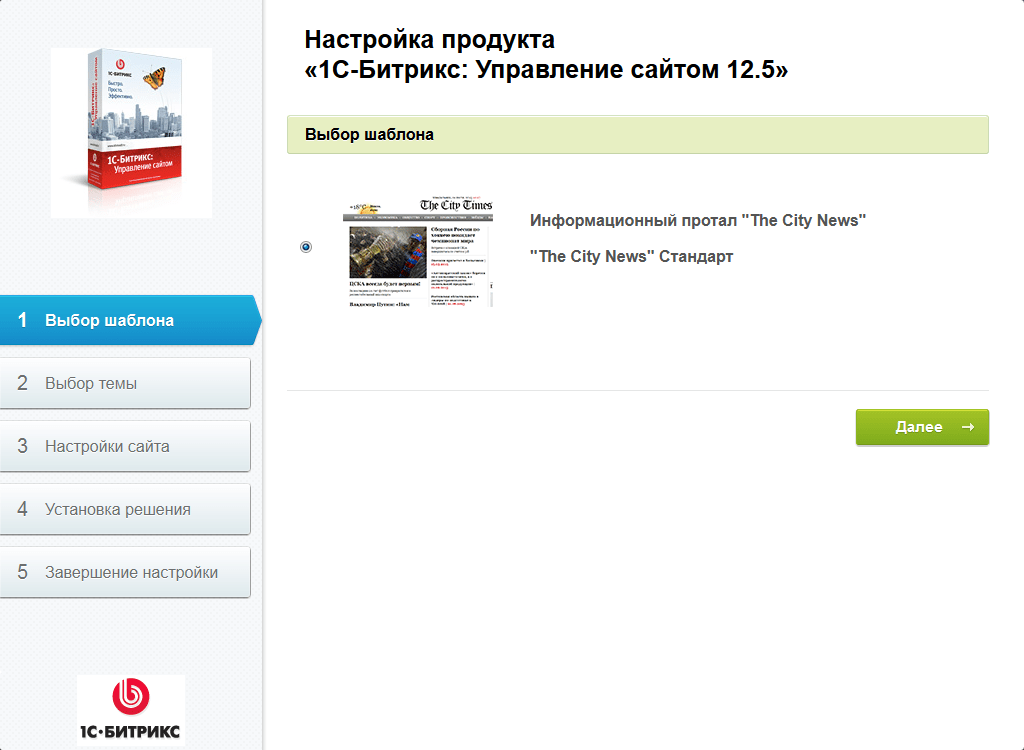Click the 1С-Битрикс logo at bottom
Image resolution: width=1024 pixels, height=750 pixels.
(131, 710)
